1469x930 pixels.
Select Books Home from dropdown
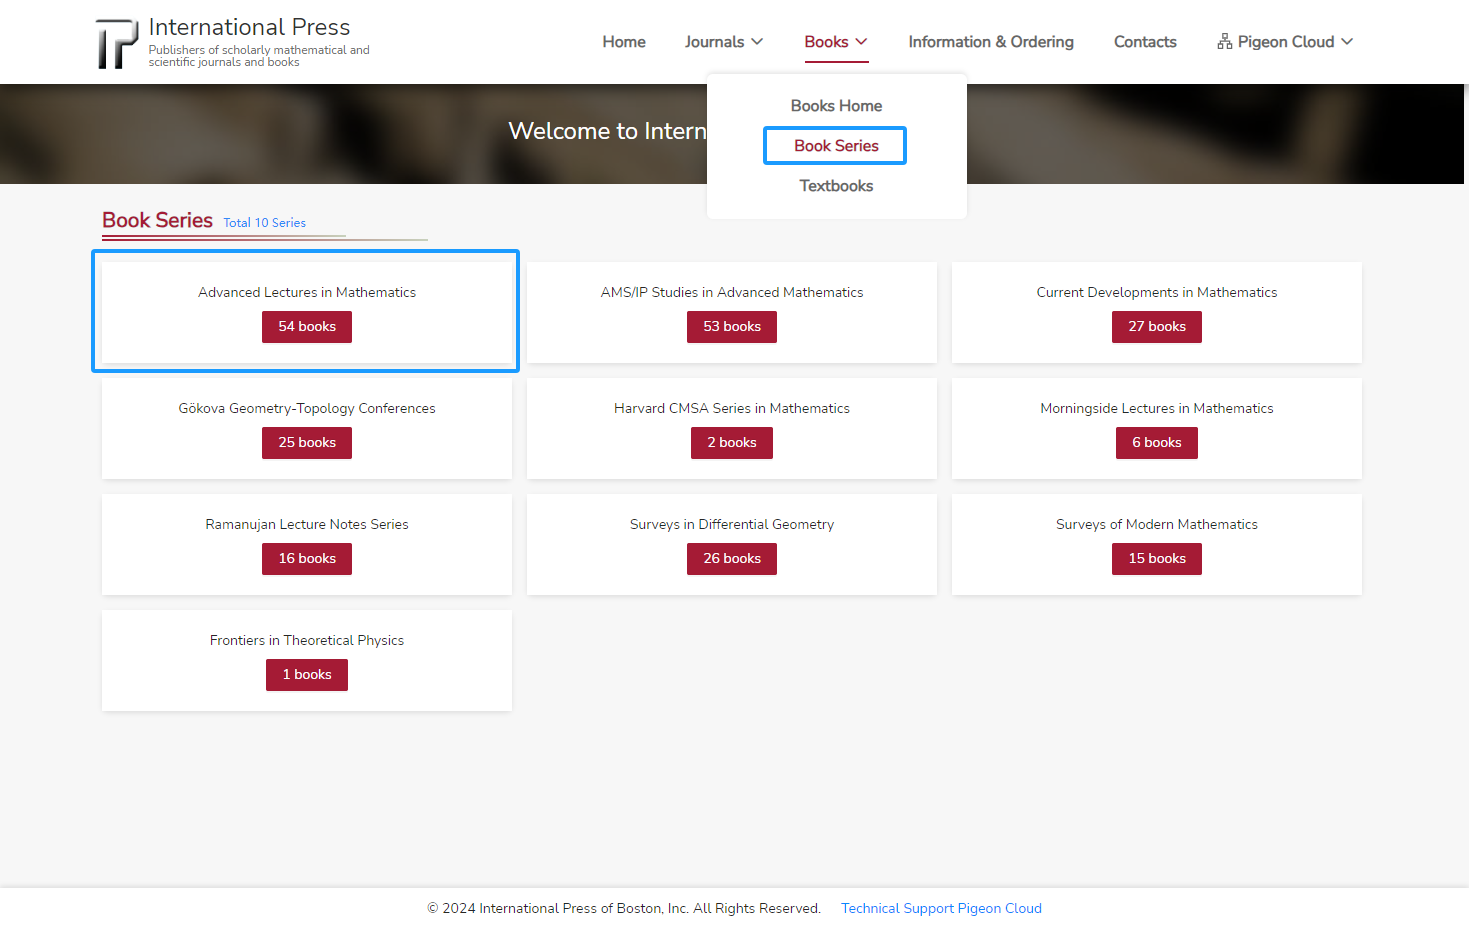point(836,106)
